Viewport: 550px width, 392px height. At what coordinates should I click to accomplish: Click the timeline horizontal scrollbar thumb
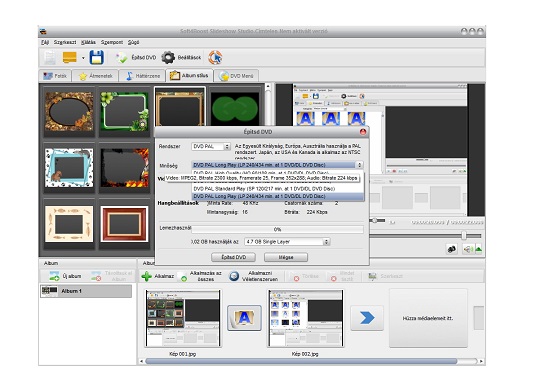[x=301, y=361]
